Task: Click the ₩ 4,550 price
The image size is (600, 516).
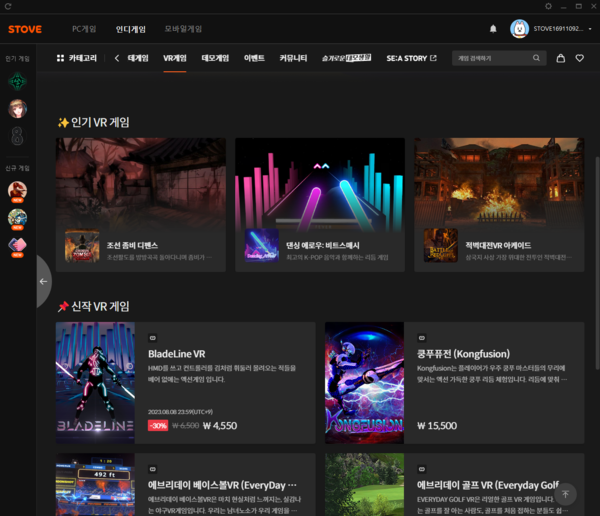Action: (220, 426)
